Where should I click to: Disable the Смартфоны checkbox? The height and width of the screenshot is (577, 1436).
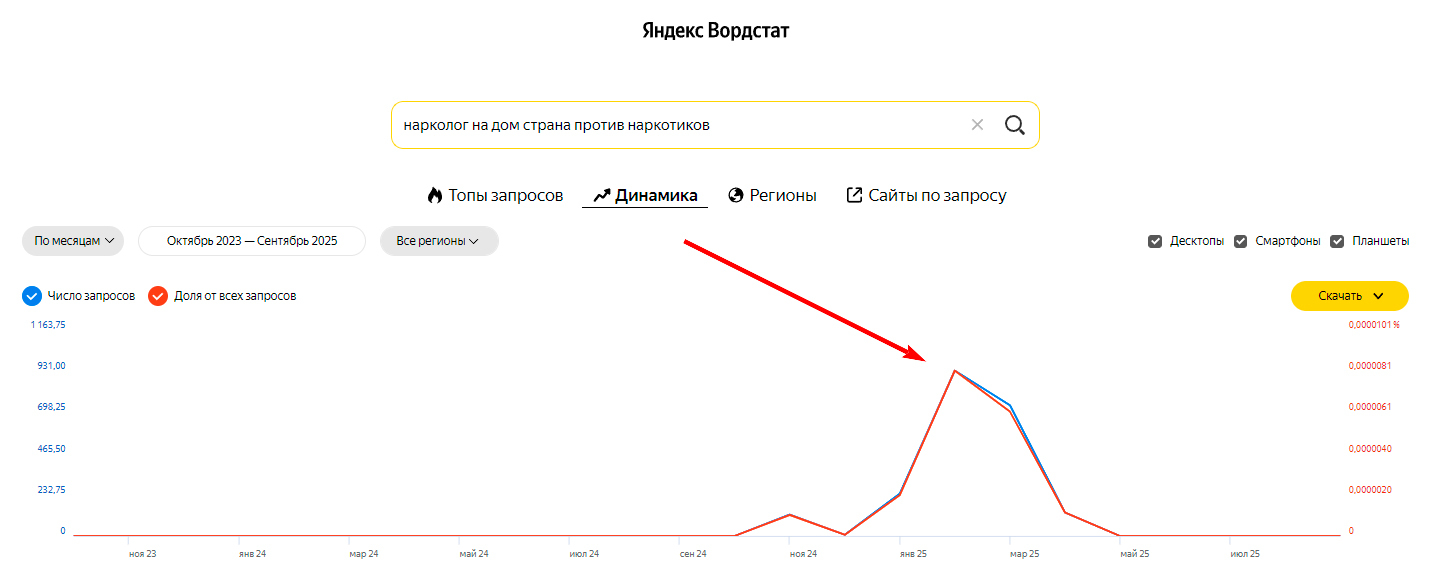click(x=1240, y=240)
